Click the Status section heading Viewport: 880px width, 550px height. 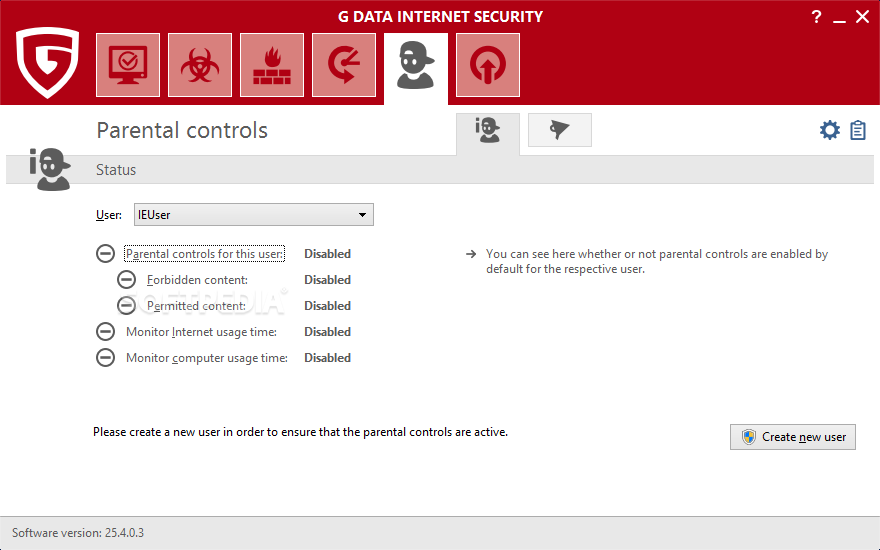click(116, 169)
